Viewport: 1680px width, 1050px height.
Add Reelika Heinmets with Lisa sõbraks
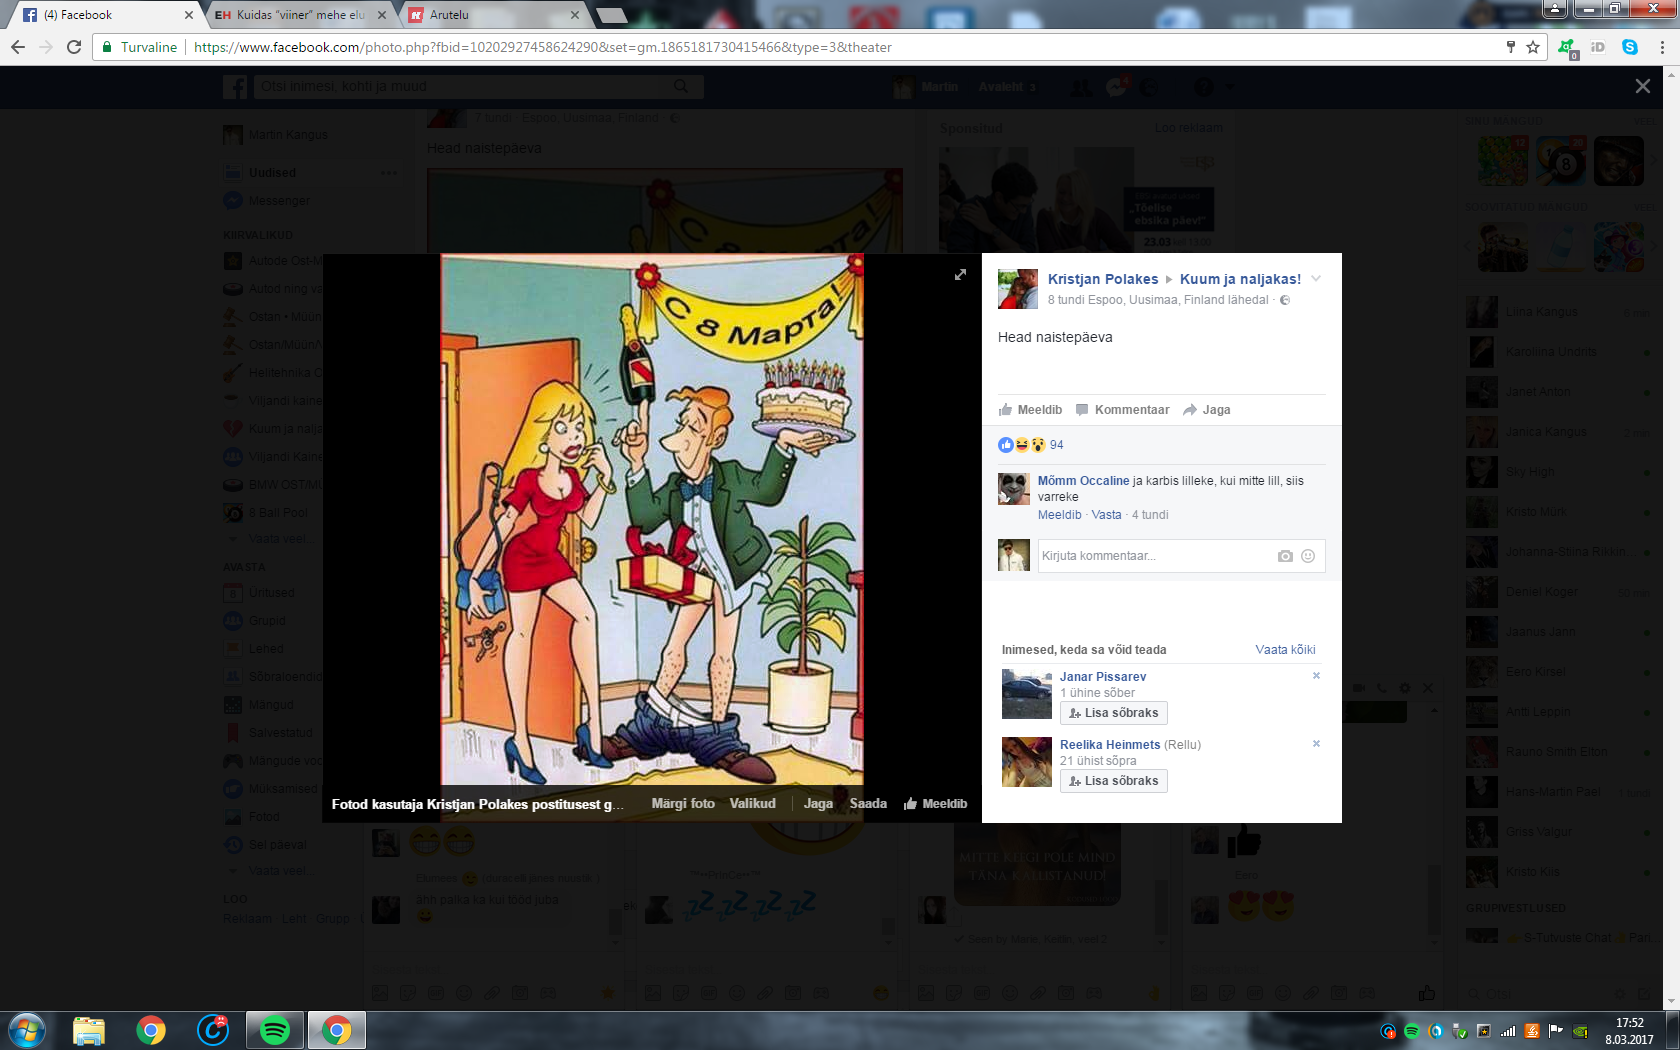[1113, 781]
